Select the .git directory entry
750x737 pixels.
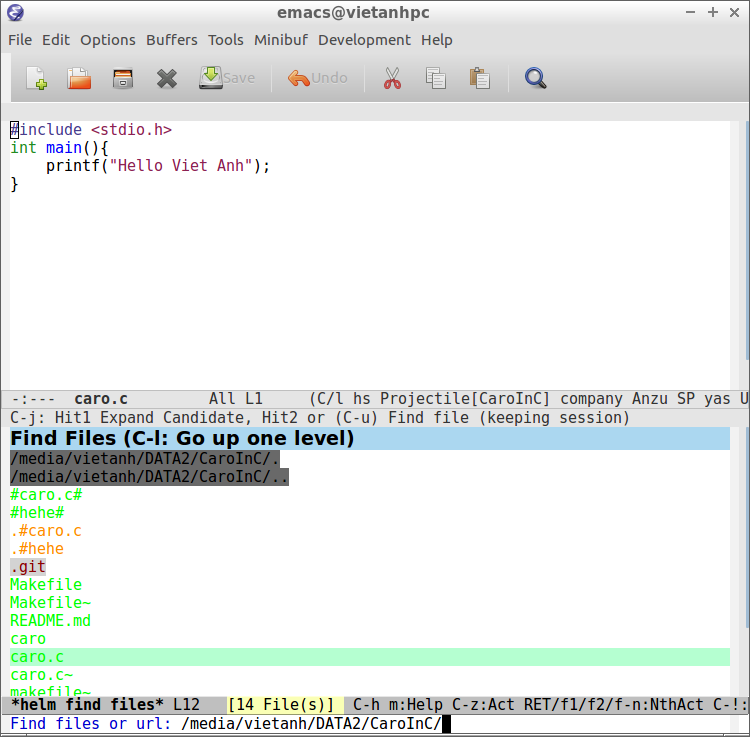tap(28, 567)
